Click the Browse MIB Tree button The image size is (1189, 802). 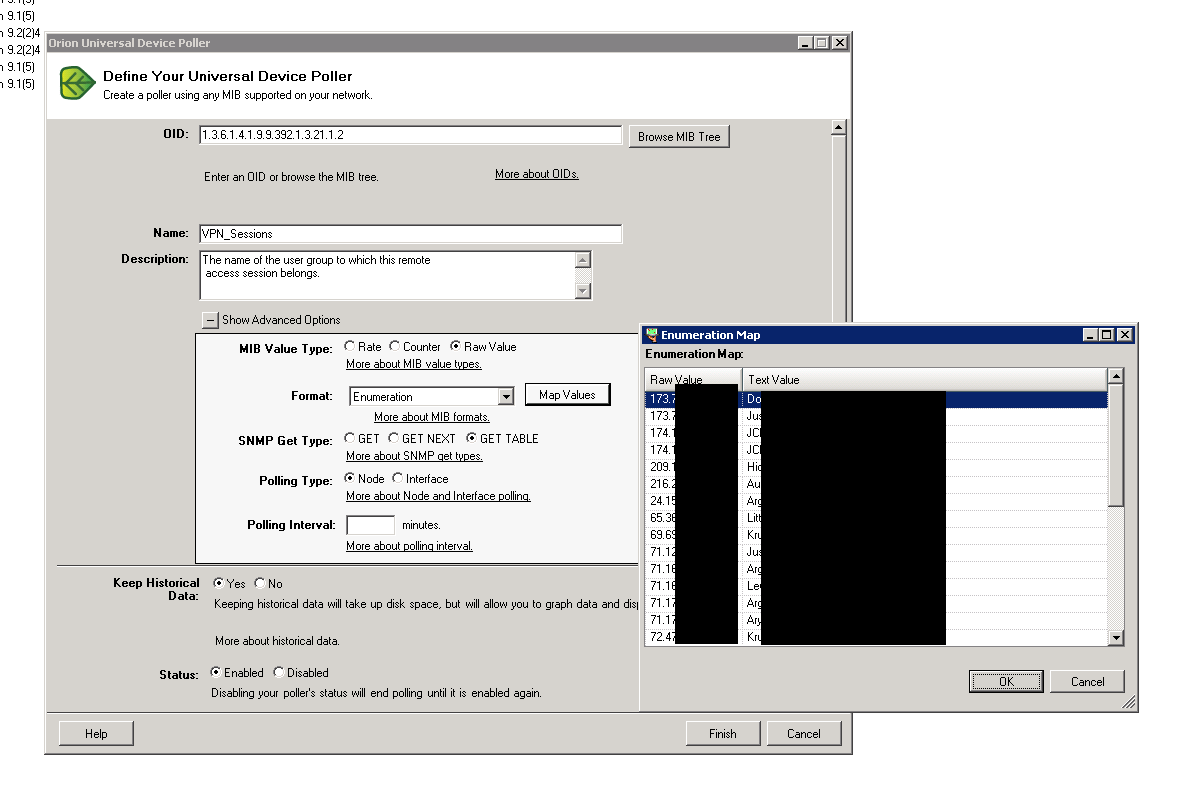679,137
